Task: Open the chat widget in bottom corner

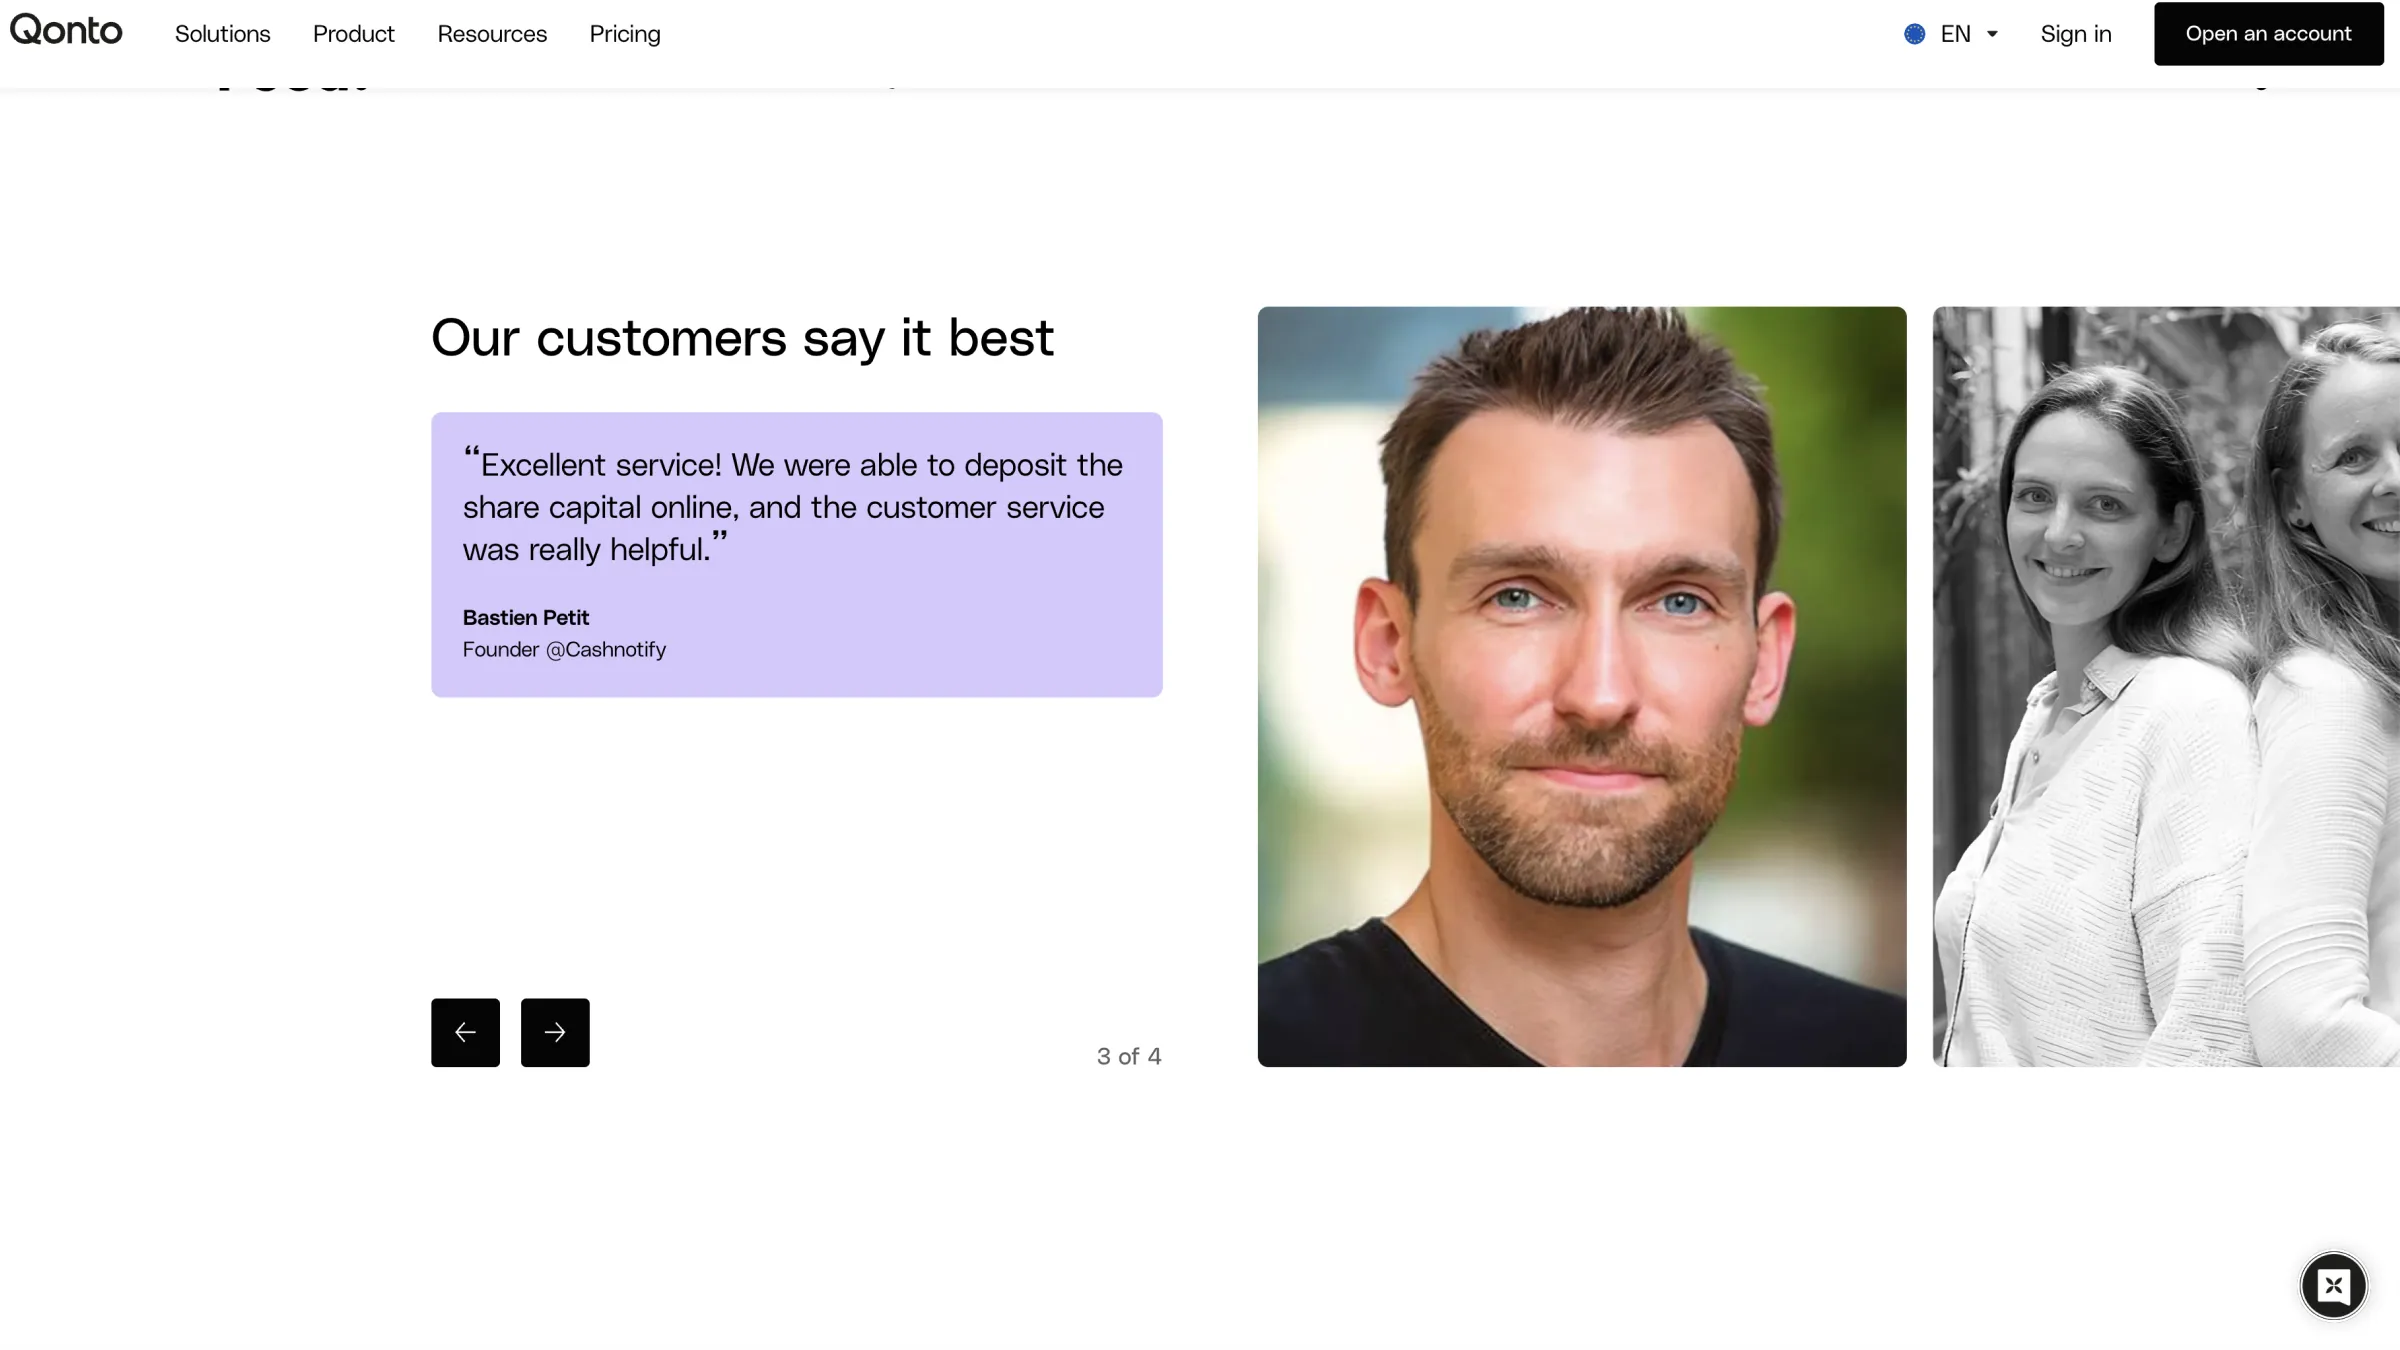Action: click(x=2333, y=1285)
